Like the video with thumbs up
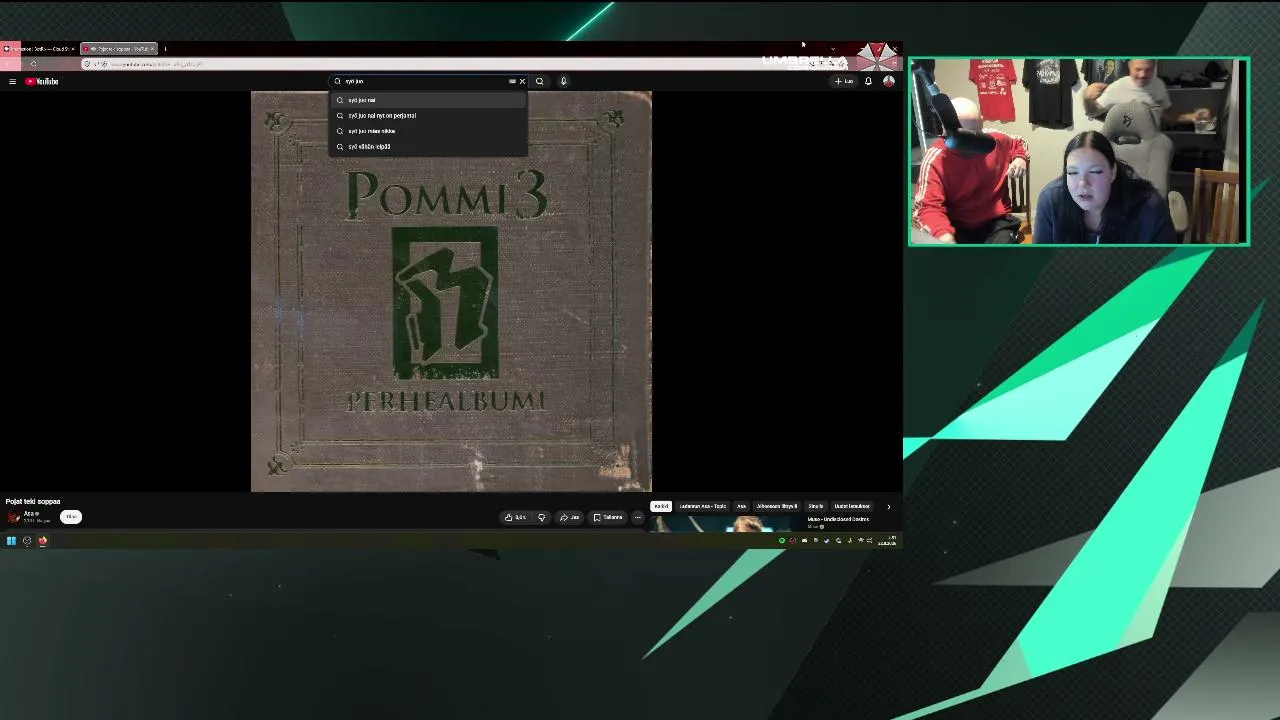 pyautogui.click(x=515, y=517)
